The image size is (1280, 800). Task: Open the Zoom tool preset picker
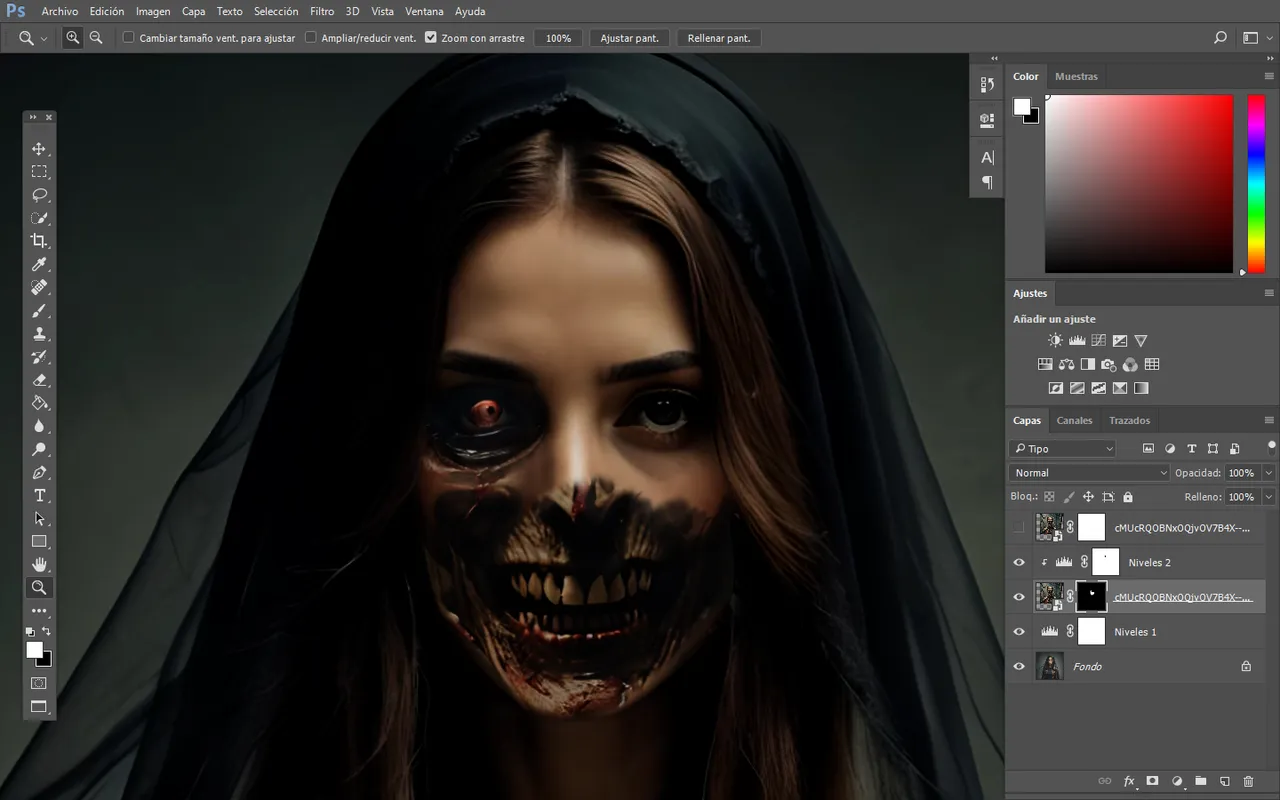click(33, 38)
